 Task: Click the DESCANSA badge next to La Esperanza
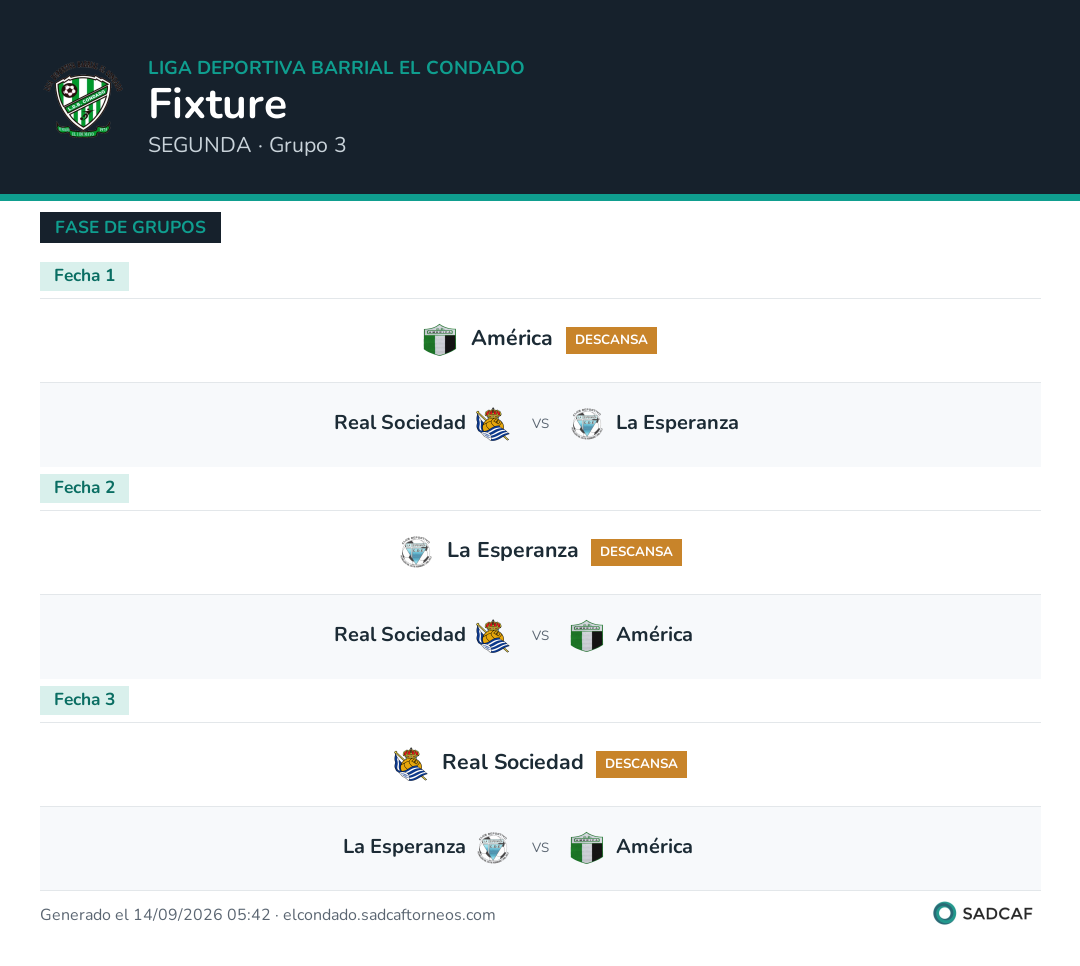click(636, 553)
